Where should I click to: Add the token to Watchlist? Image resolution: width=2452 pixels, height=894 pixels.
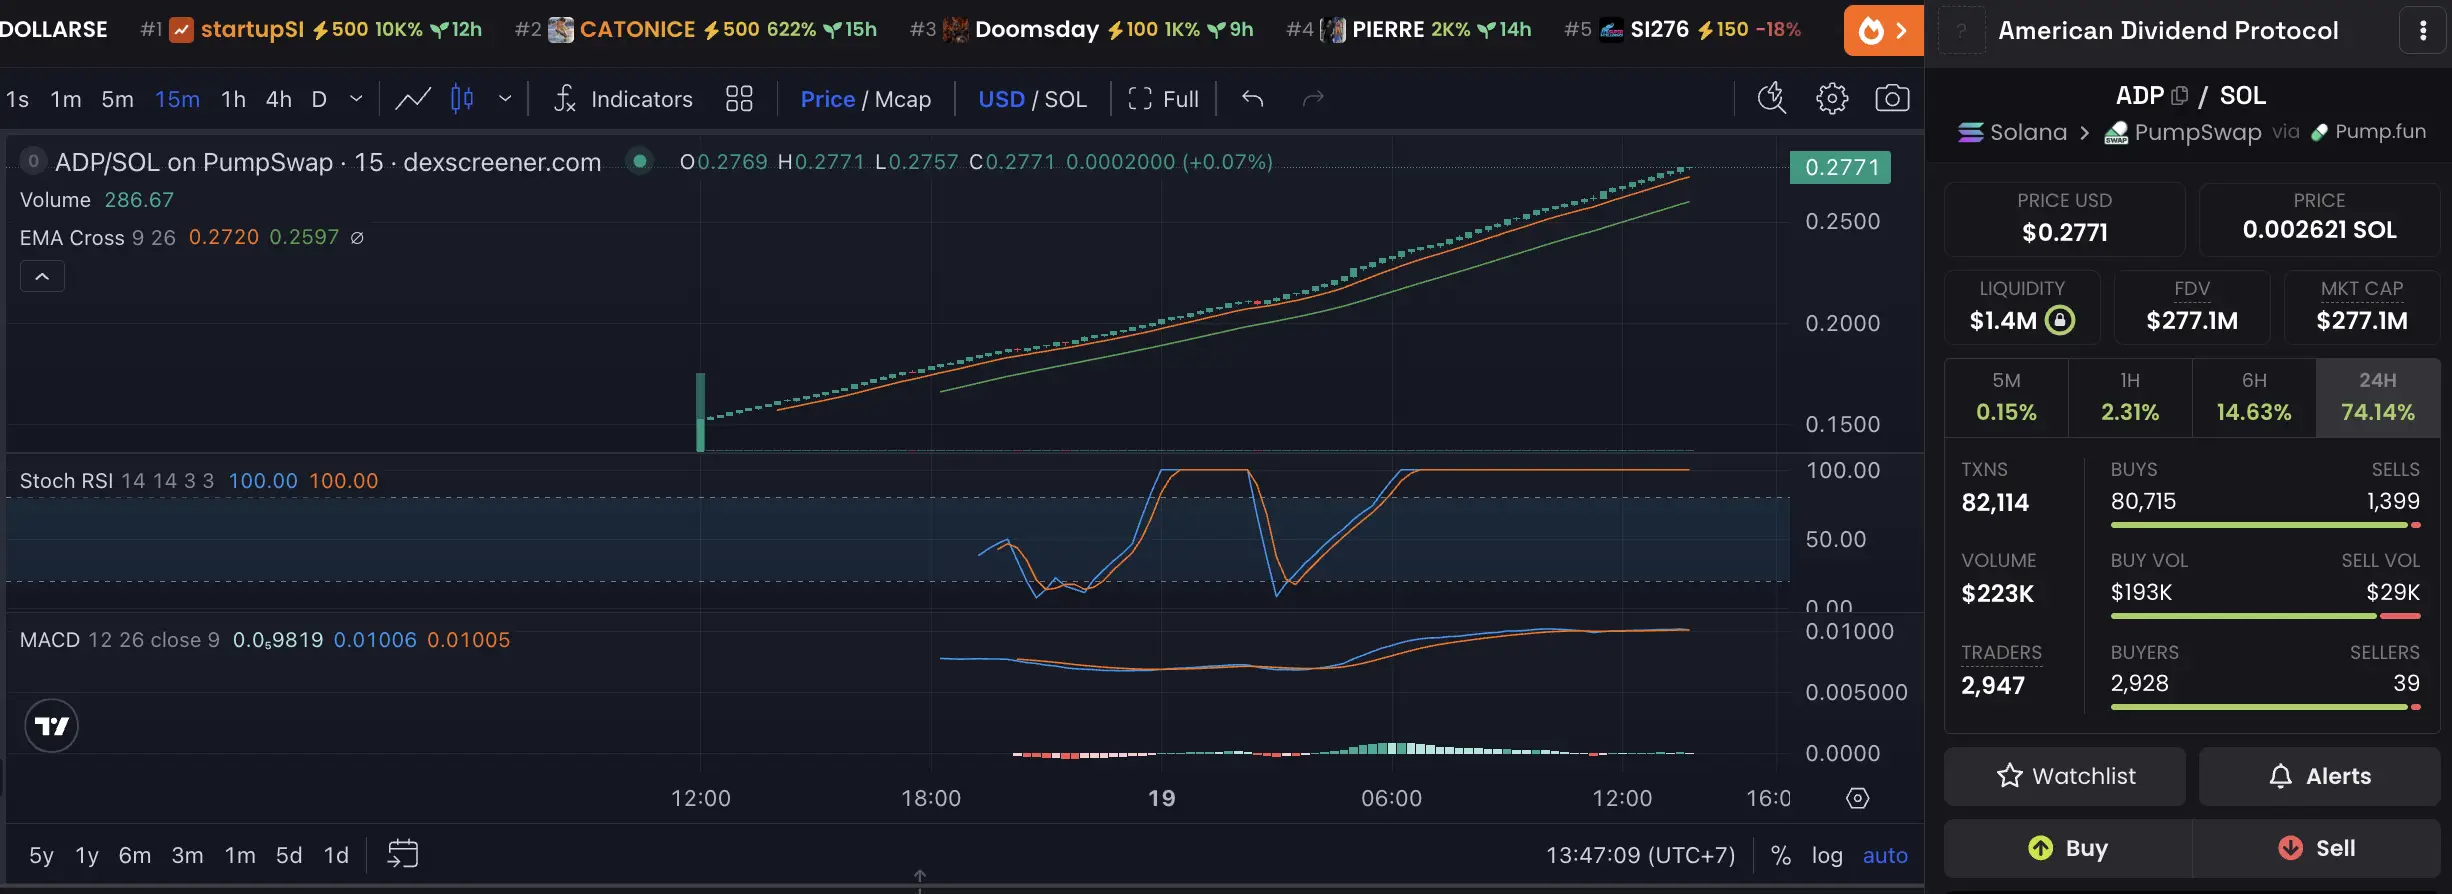[x=2065, y=776]
